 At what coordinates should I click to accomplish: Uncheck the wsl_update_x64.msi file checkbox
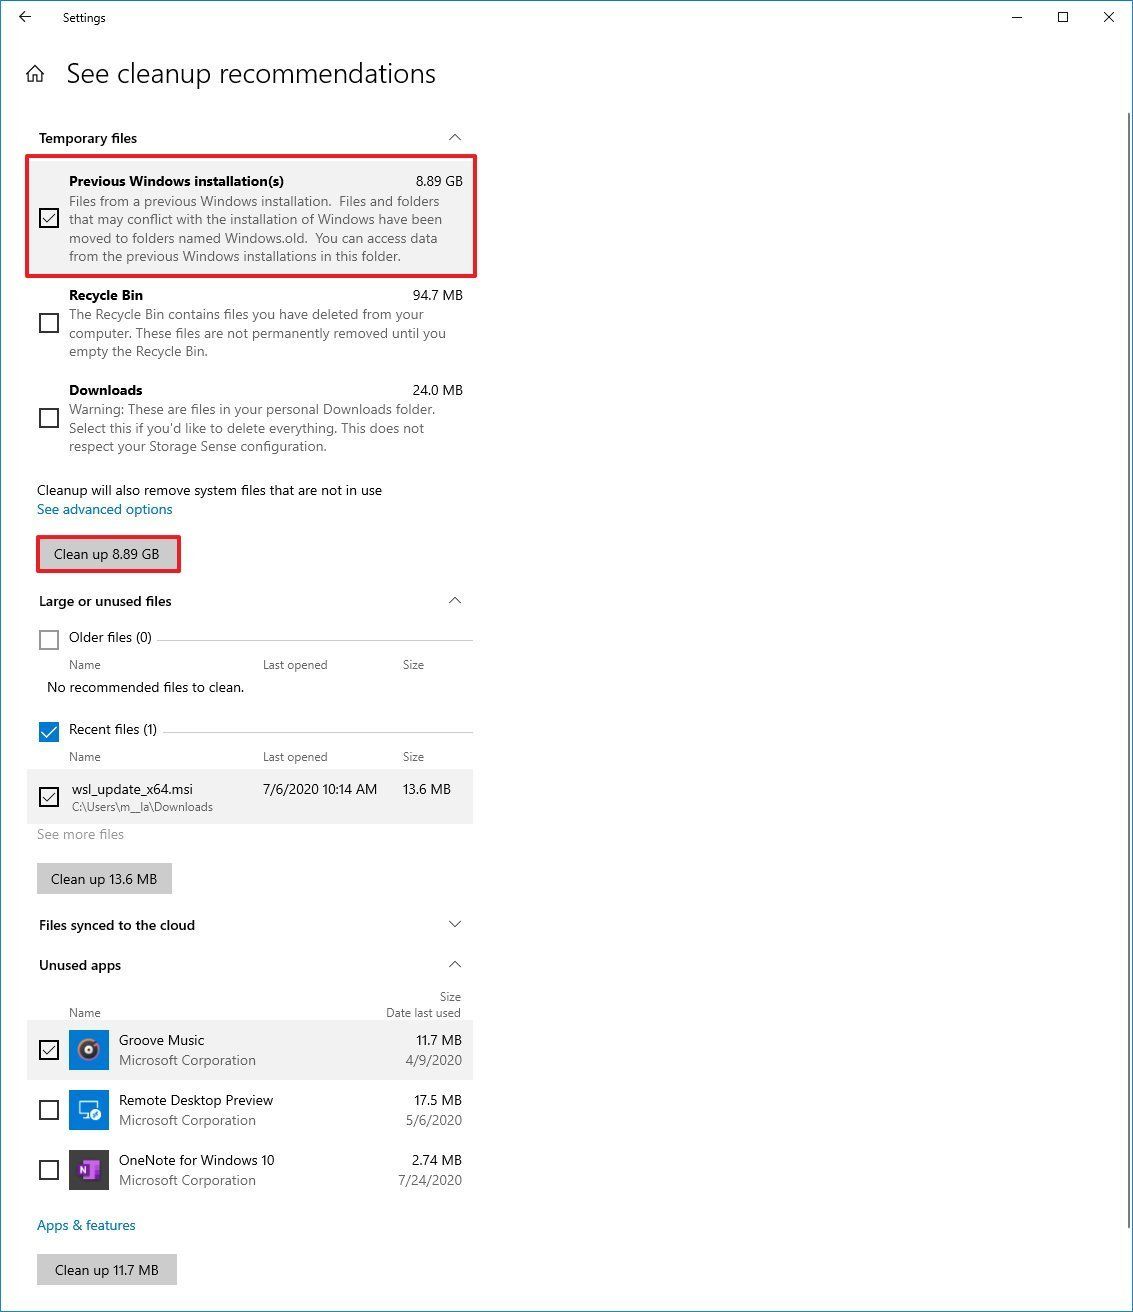coord(49,797)
